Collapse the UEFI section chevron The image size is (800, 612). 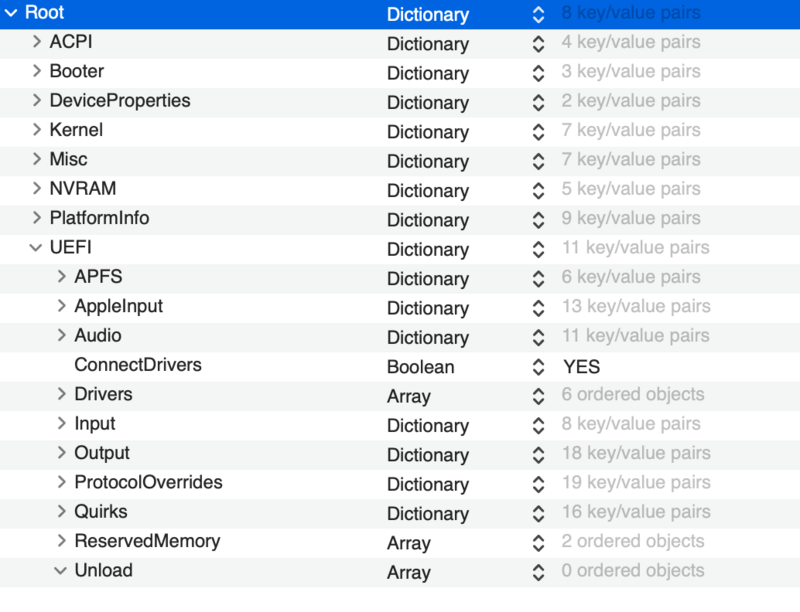37,248
